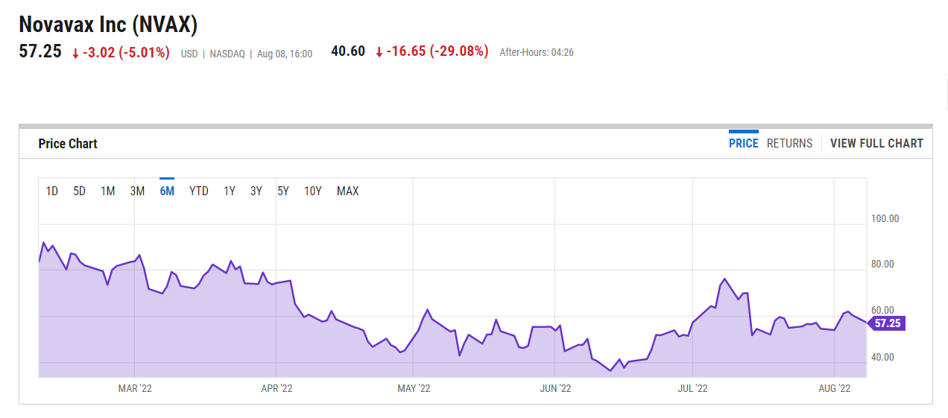The image size is (948, 418).
Task: Click the JUL '22 axis label
Action: tap(693, 388)
